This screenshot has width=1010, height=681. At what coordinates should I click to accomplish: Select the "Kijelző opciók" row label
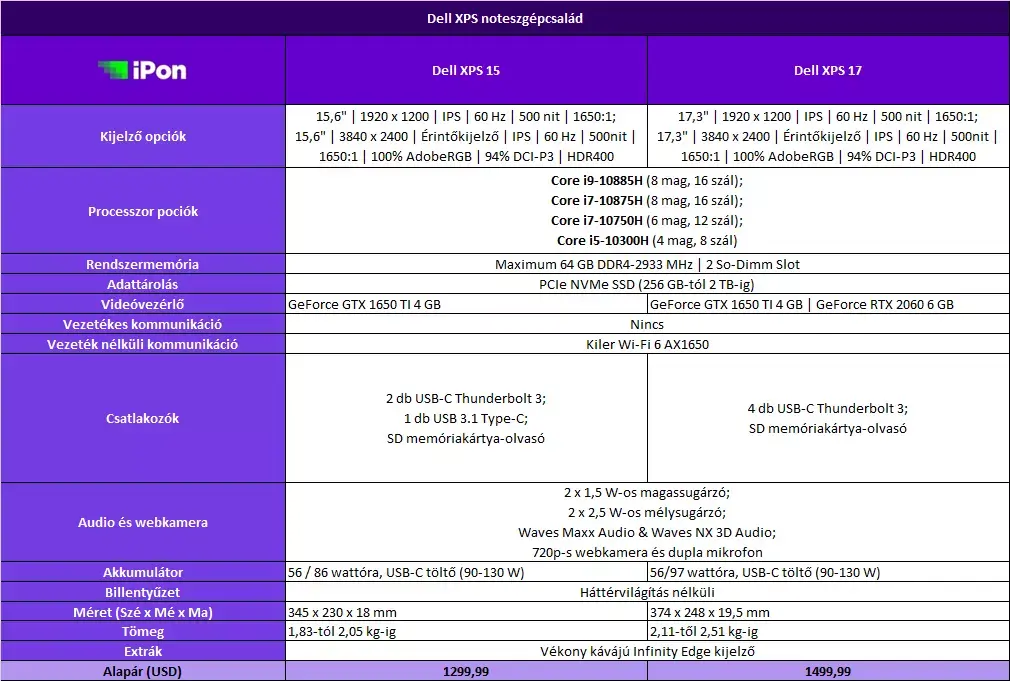pos(143,137)
